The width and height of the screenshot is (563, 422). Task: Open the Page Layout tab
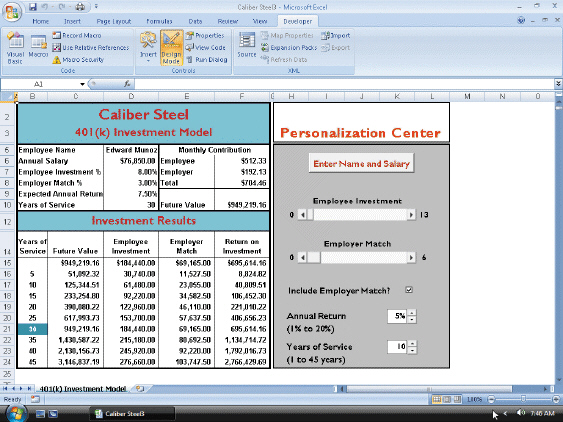(x=113, y=21)
